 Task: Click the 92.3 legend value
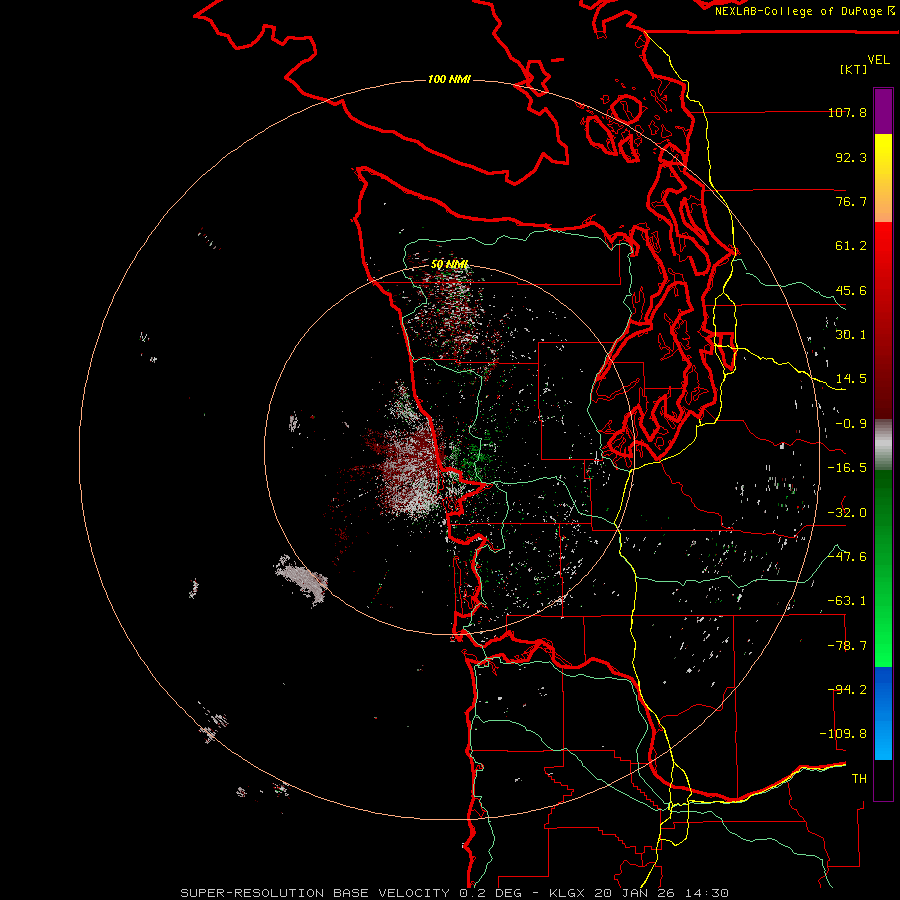click(x=851, y=157)
